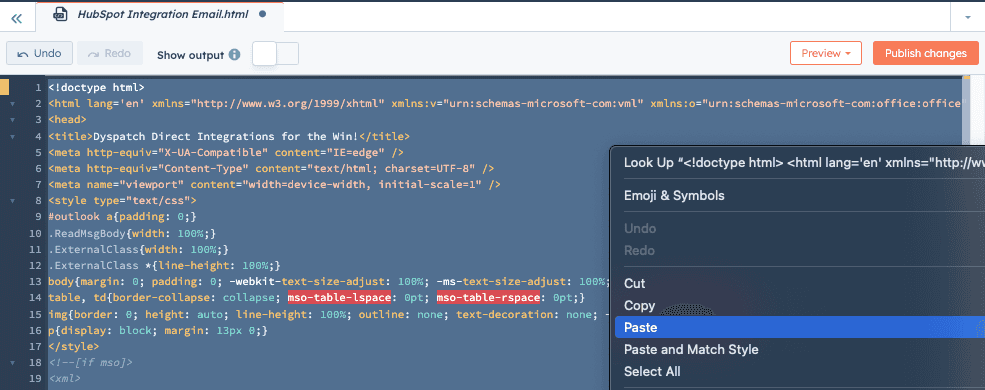
Task: Click the Redo button
Action: coord(110,53)
